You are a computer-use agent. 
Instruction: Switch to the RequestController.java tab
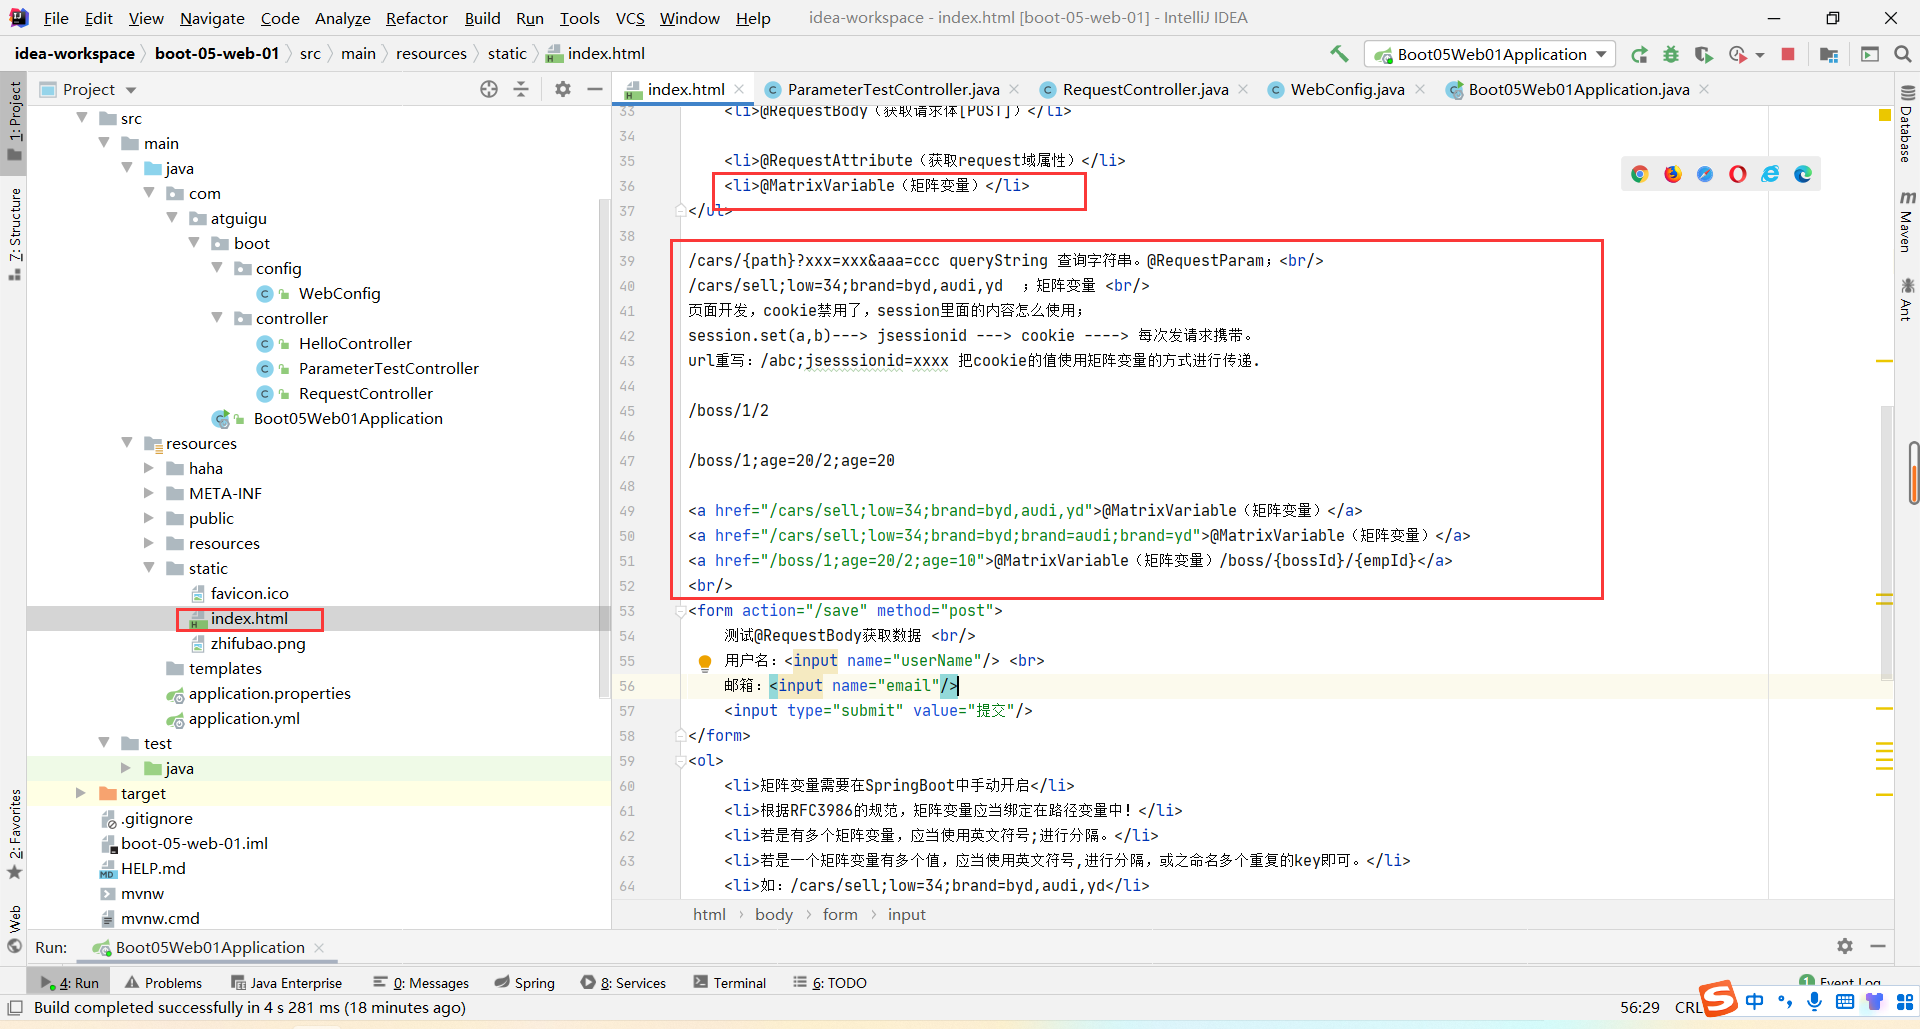pos(1144,89)
